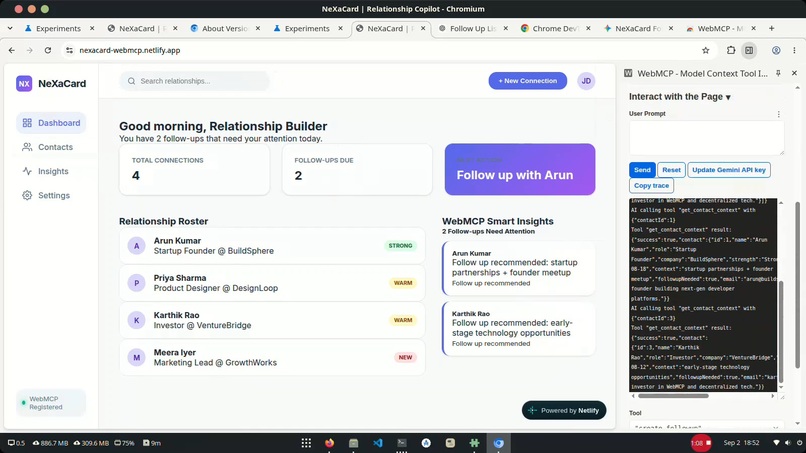Open the Extensions puzzle icon

click(730, 50)
